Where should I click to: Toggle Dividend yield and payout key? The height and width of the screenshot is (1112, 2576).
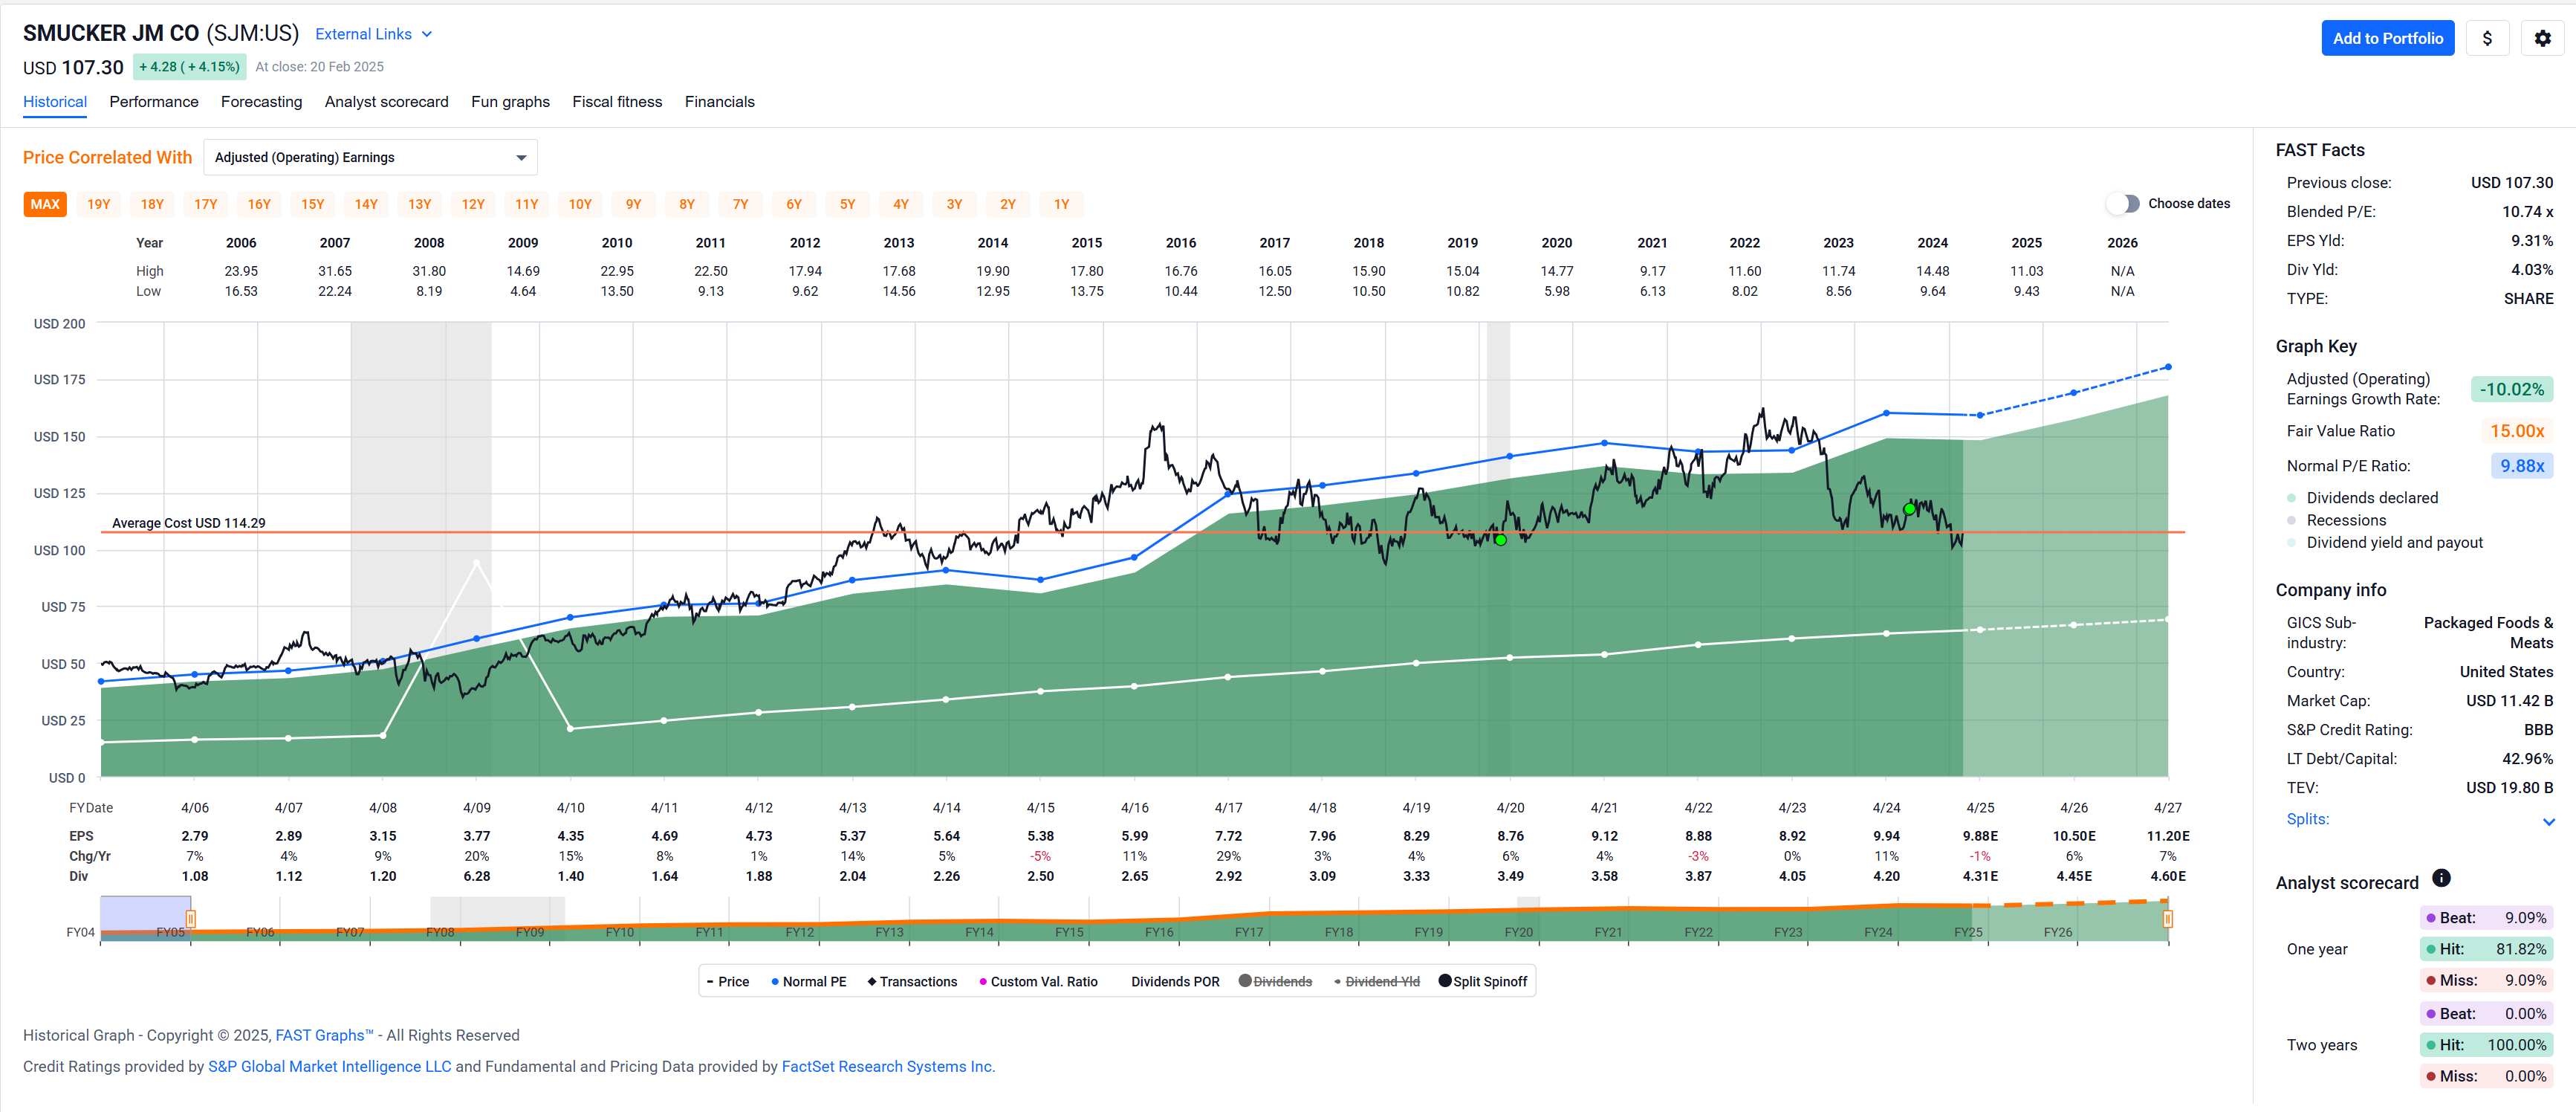click(2385, 542)
